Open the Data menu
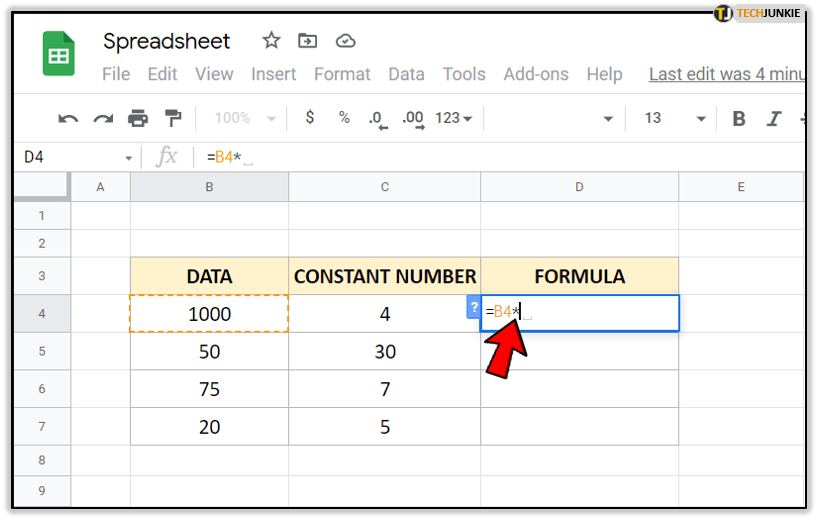Viewport: 818px width, 520px height. [406, 74]
